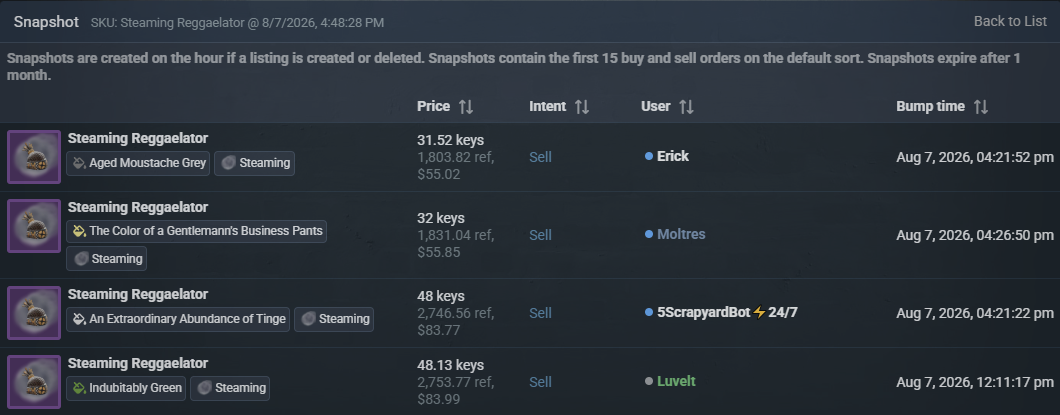The height and width of the screenshot is (415, 1060).
Task: Sort listings by Price arrows icon
Action: (466, 107)
